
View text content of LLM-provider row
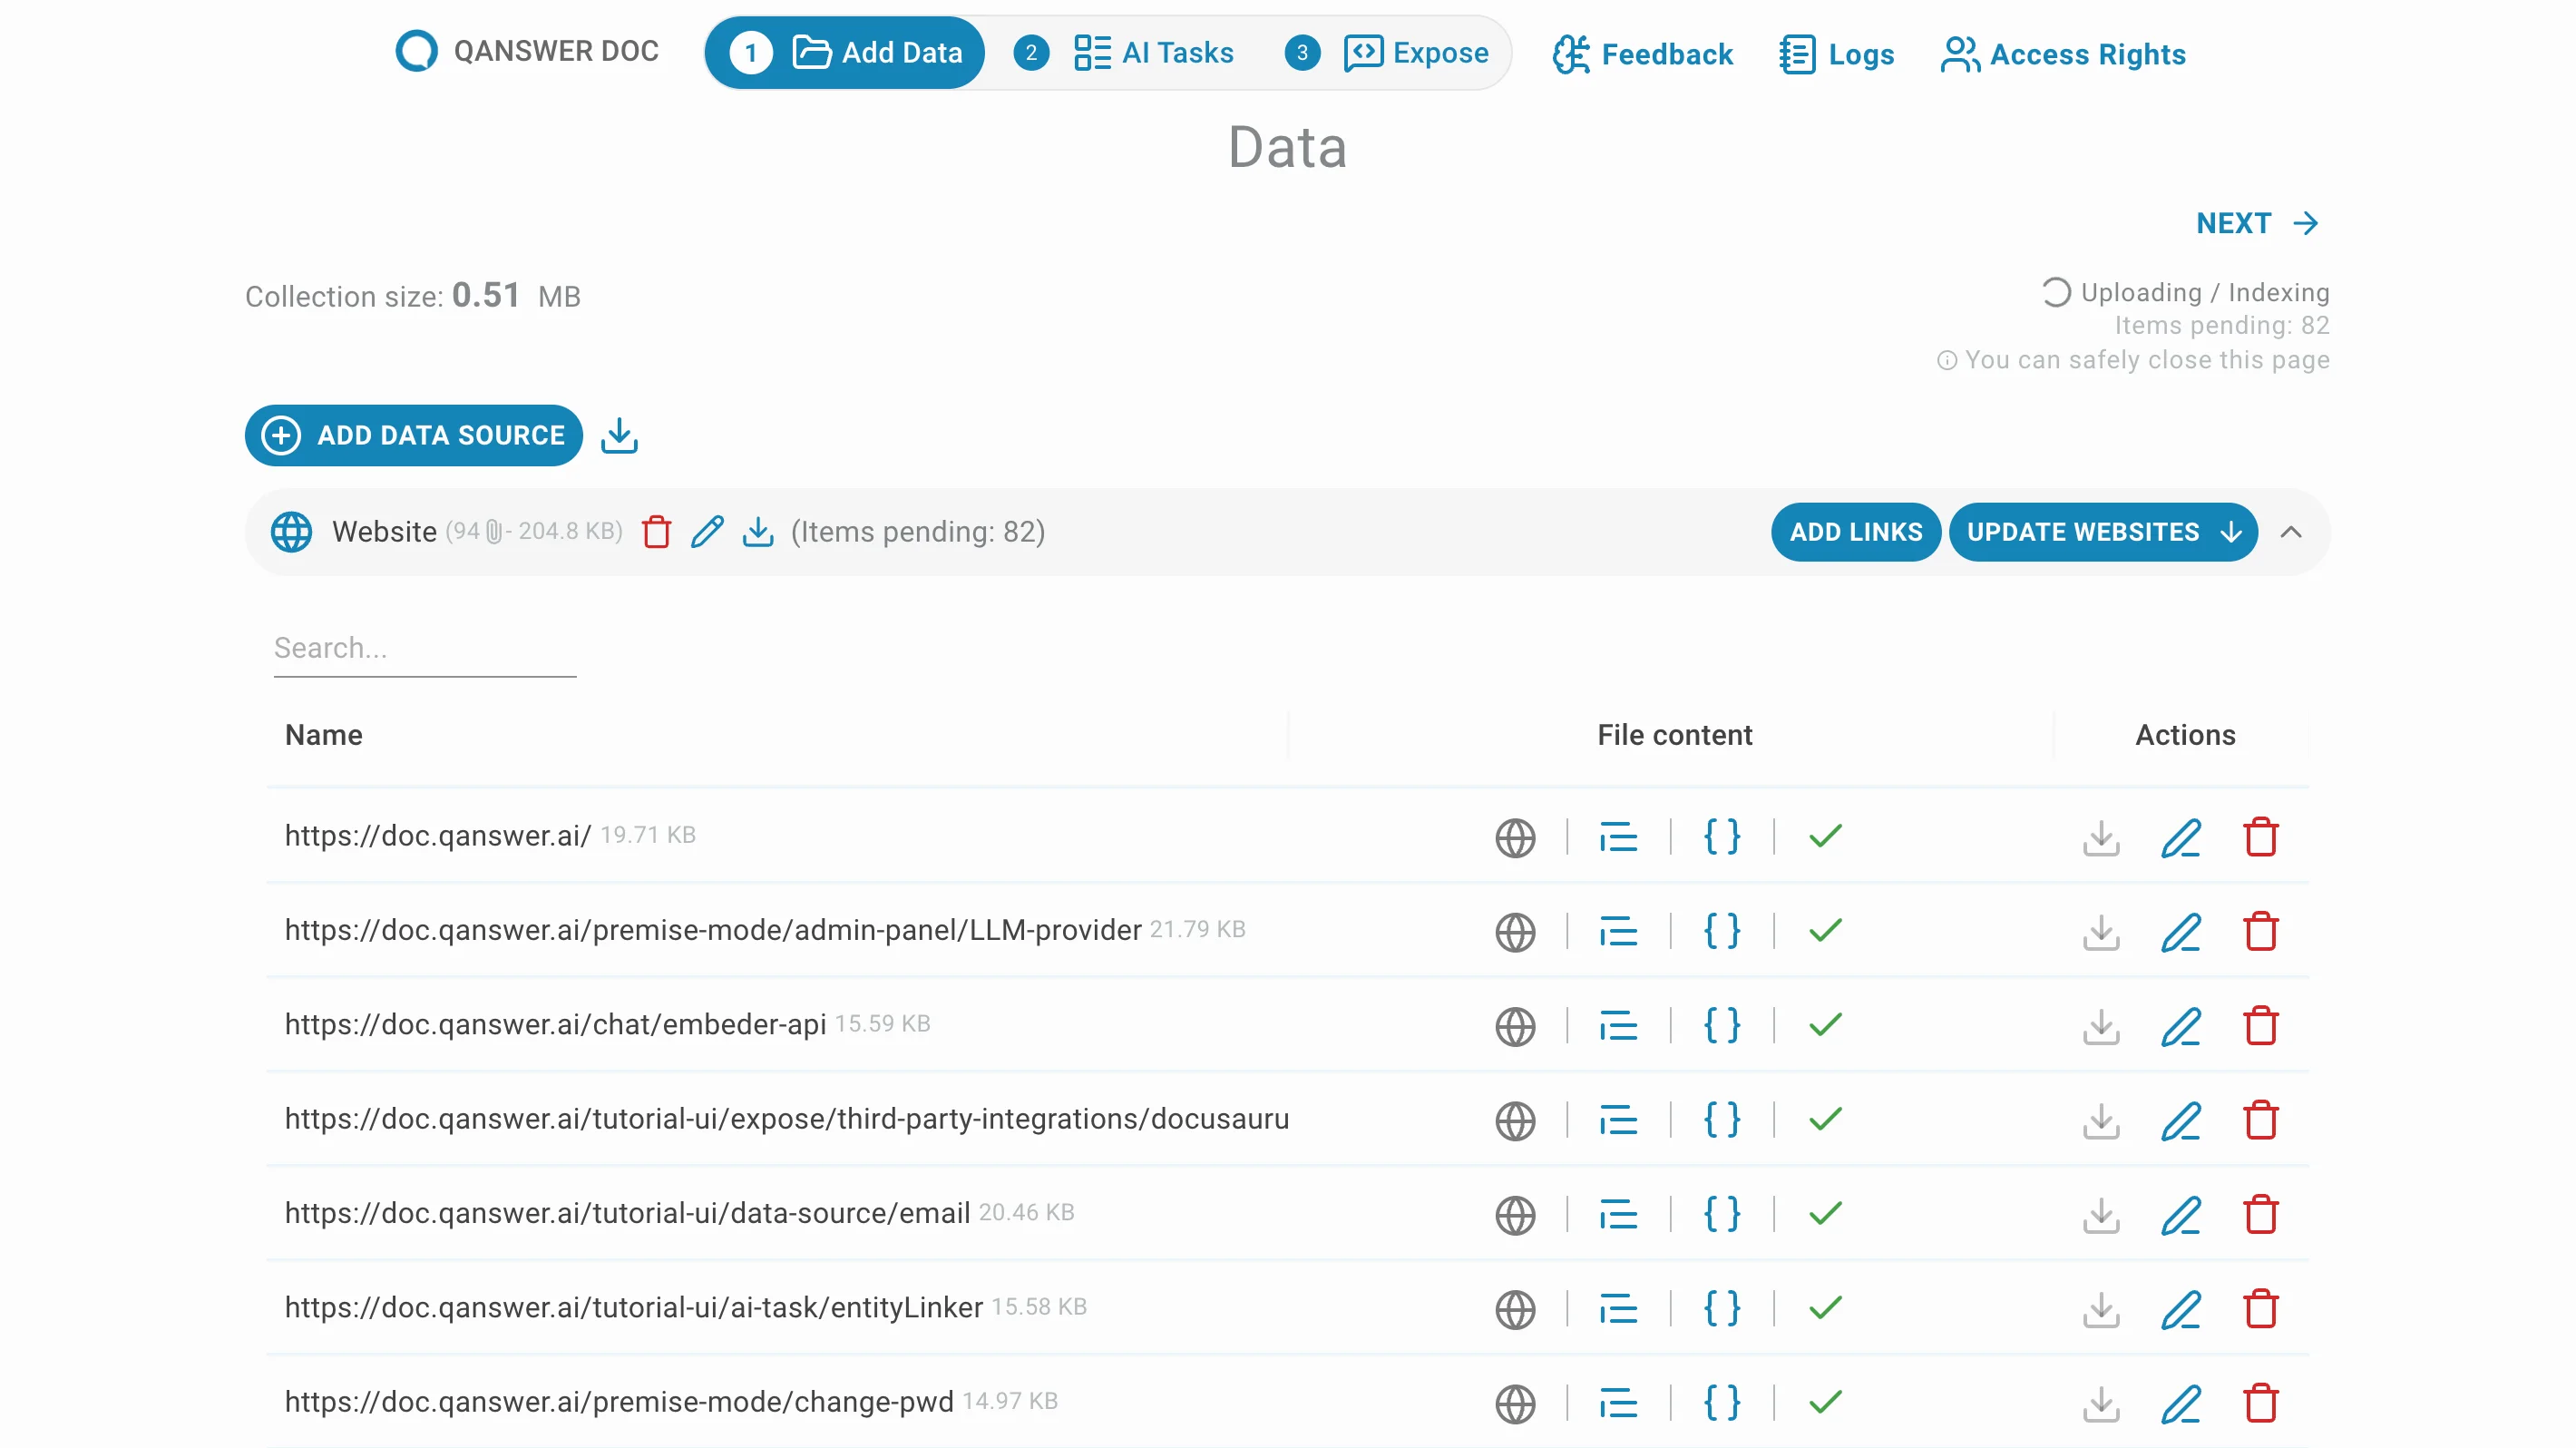1618,932
